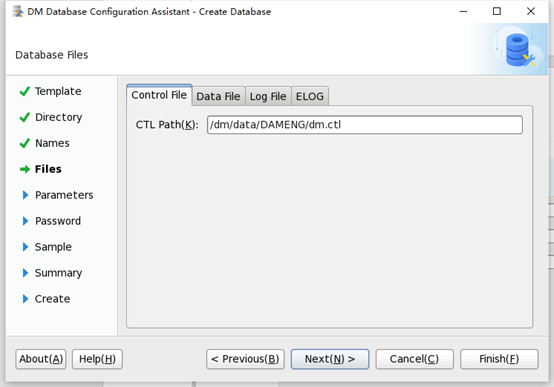Switch to the Control File tab
Image resolution: width=554 pixels, height=387 pixels.
click(x=159, y=95)
